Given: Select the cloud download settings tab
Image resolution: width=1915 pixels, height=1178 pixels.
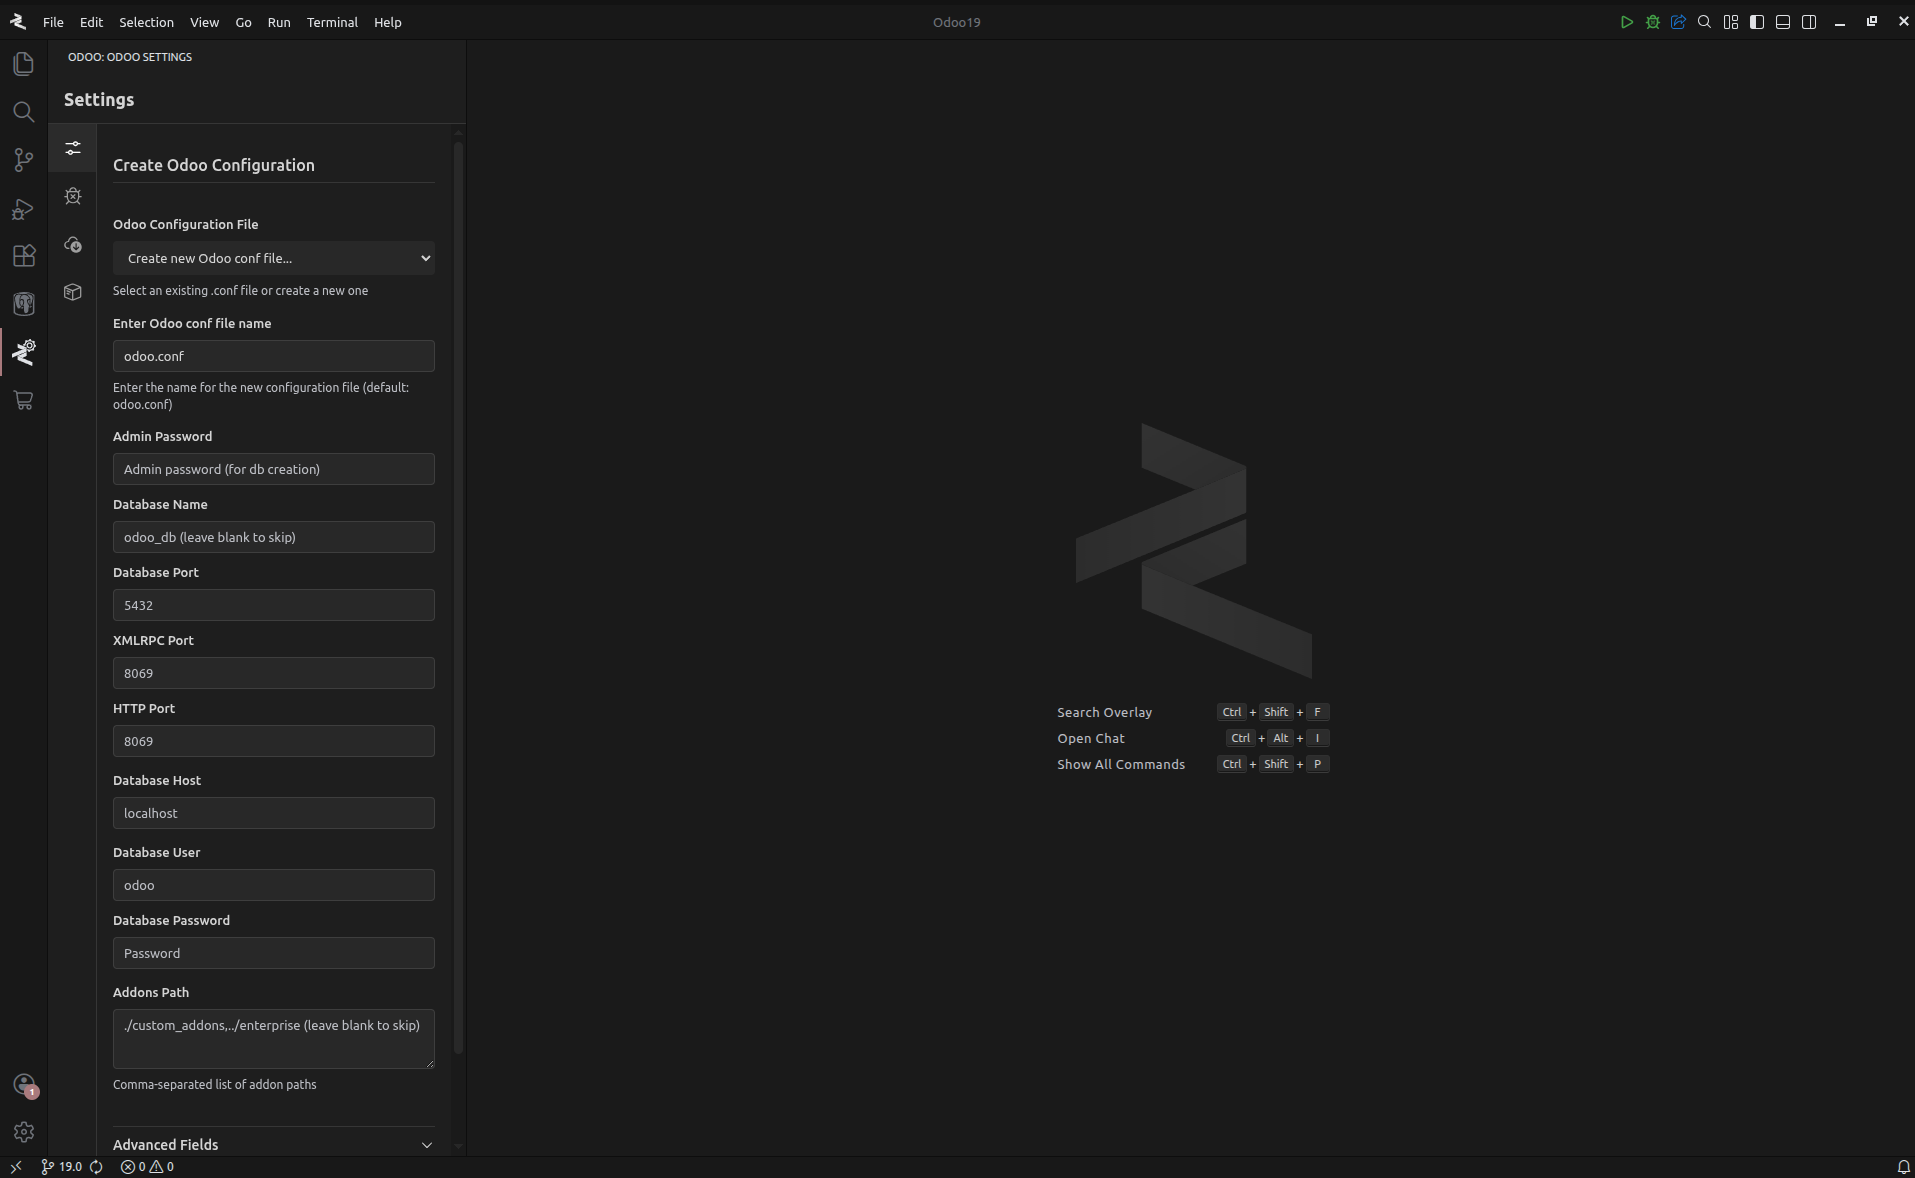Looking at the screenshot, I should 73,244.
